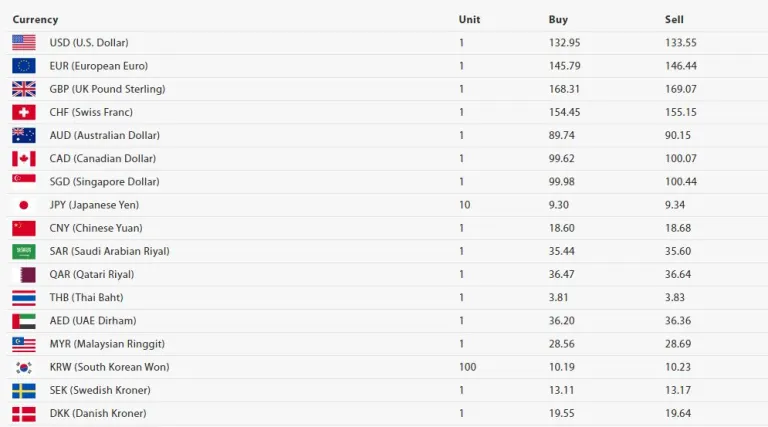768x427 pixels.
Task: Click the Australian flag icon
Action: (x=24, y=135)
